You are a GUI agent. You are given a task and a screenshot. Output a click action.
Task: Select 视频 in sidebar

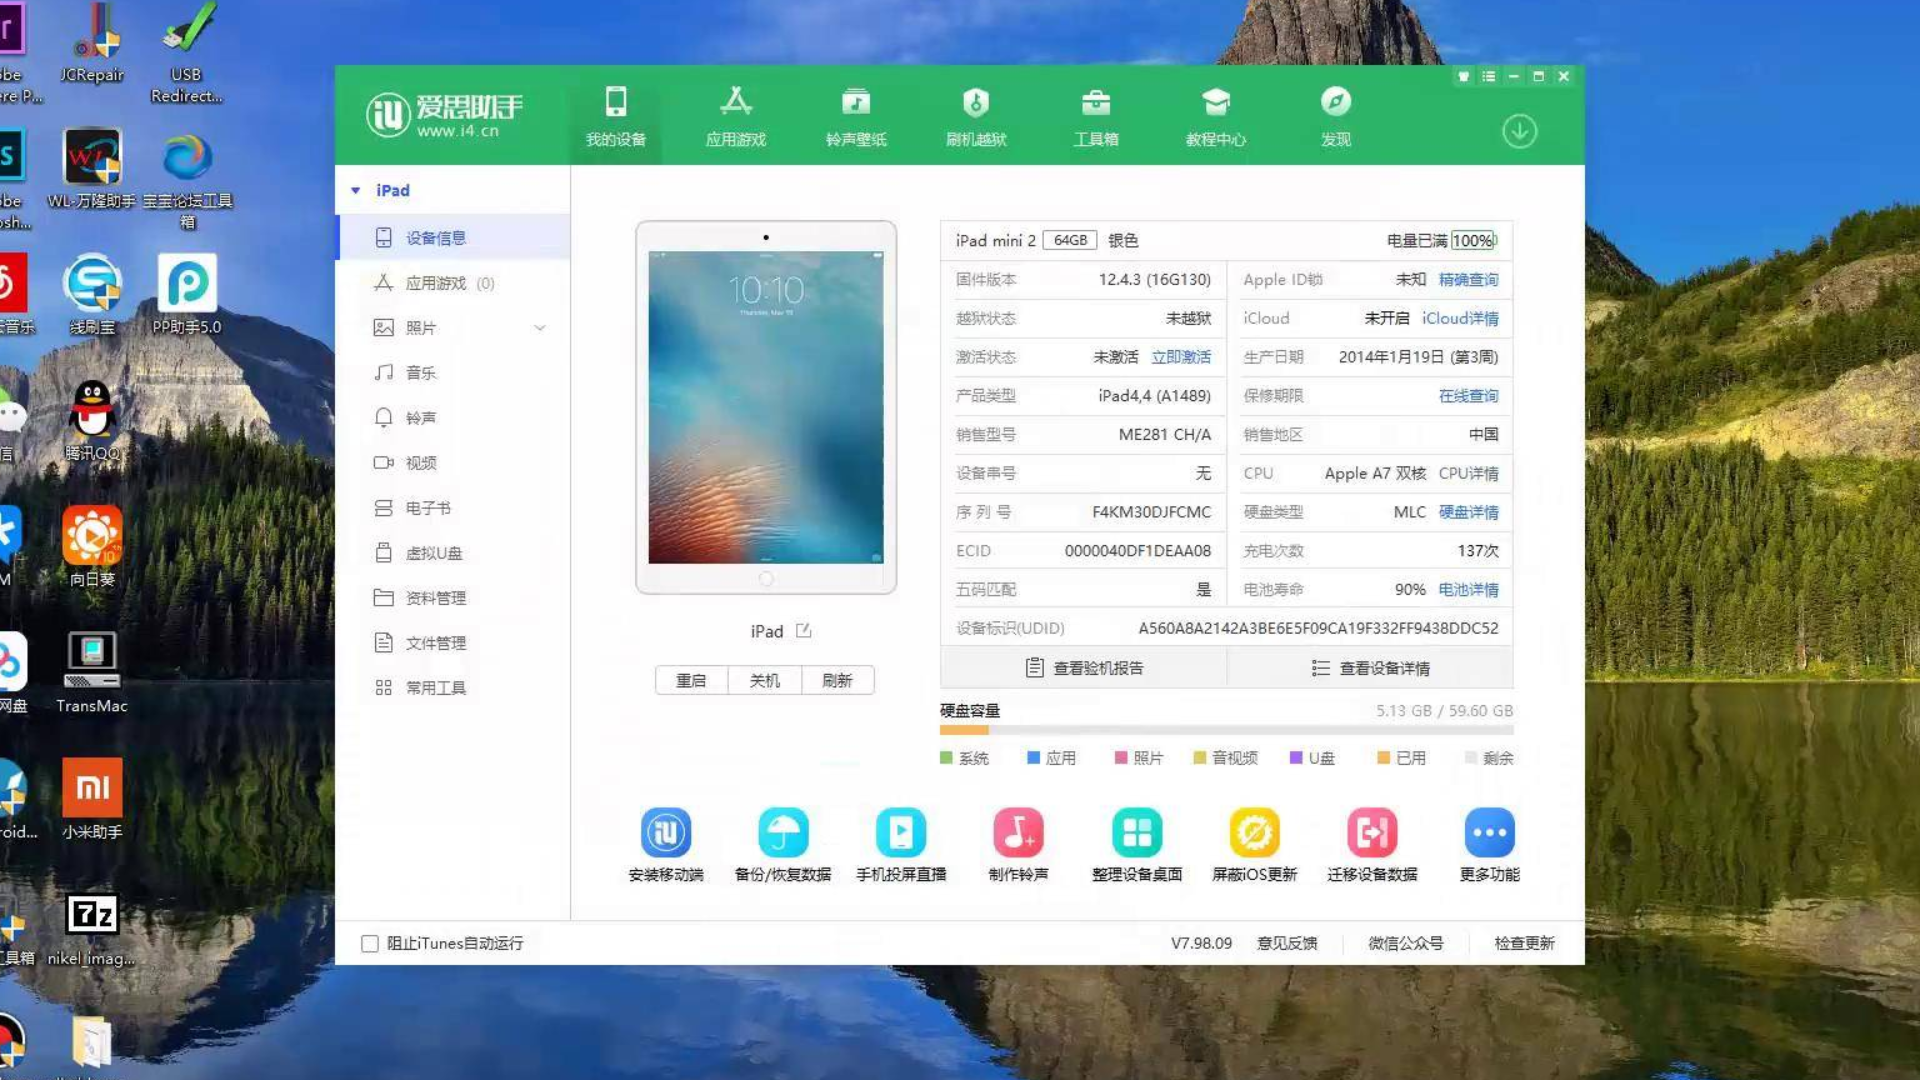click(453, 463)
